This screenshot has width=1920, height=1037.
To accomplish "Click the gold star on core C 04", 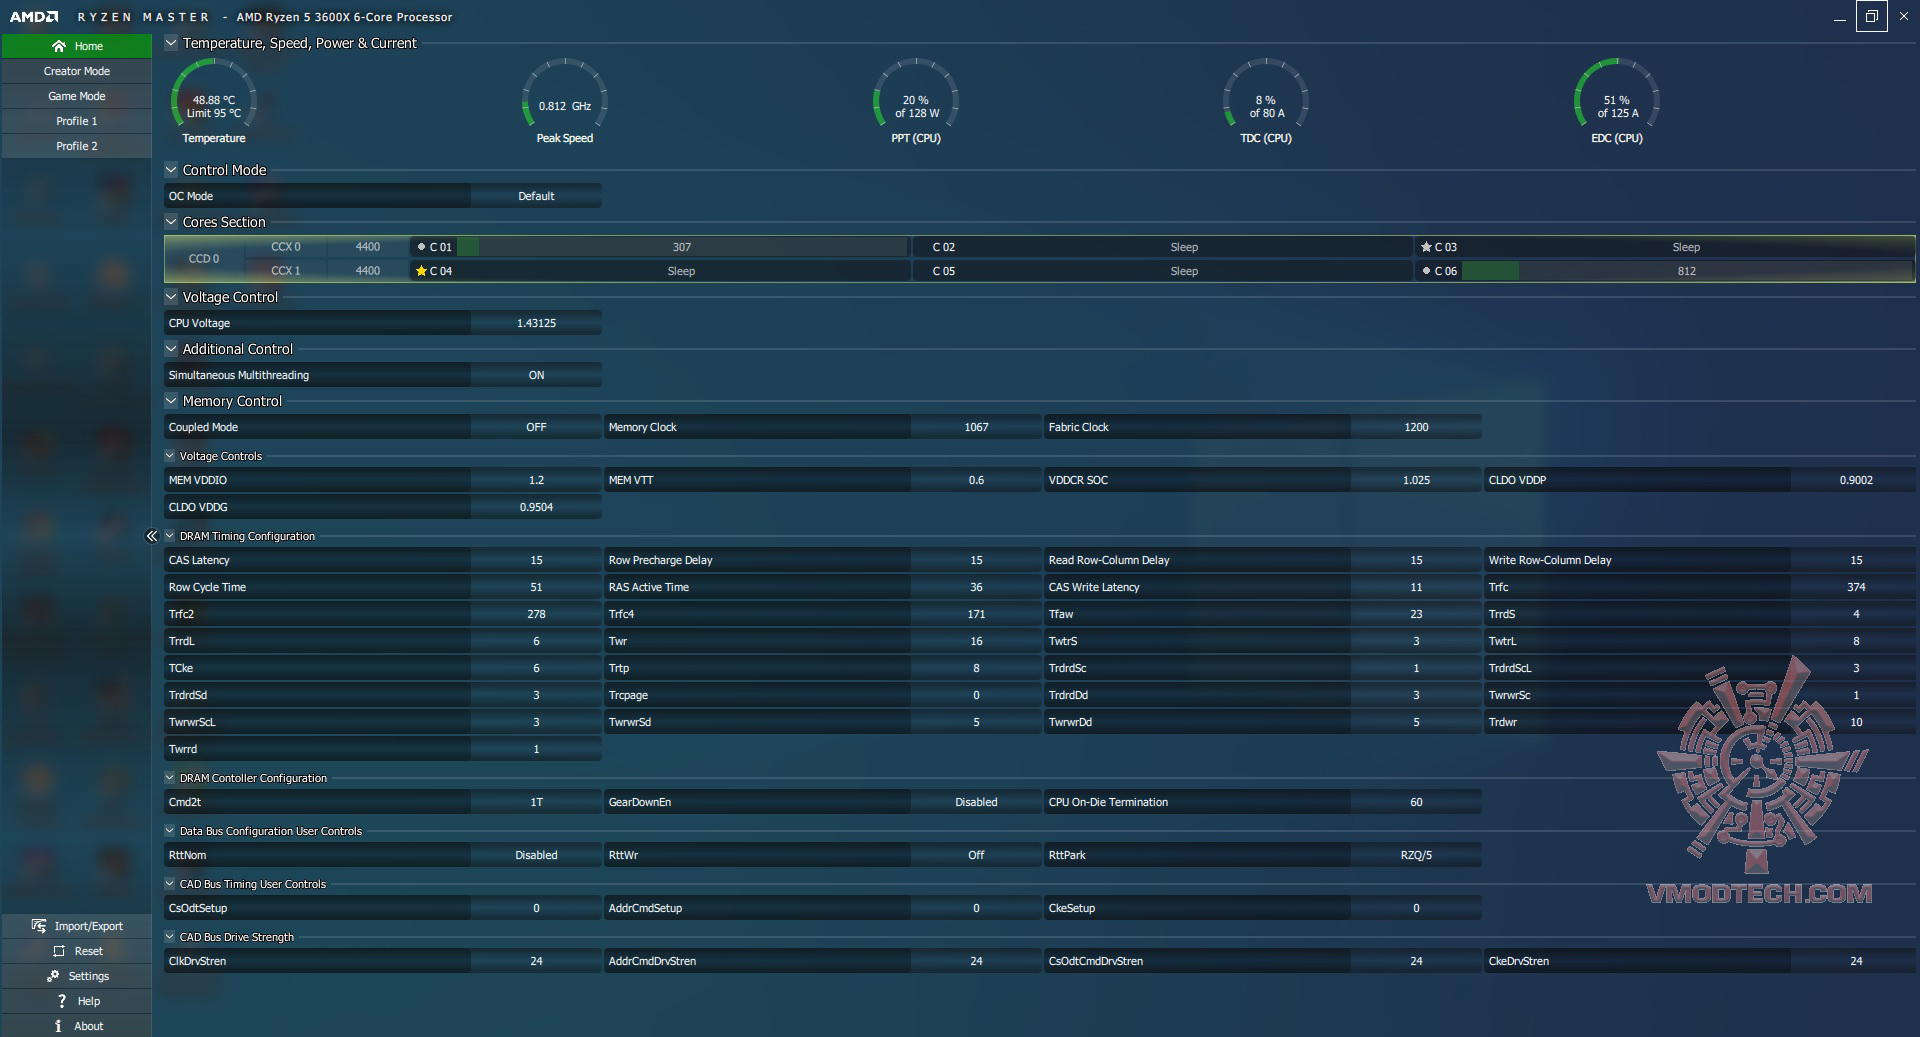I will coord(421,271).
